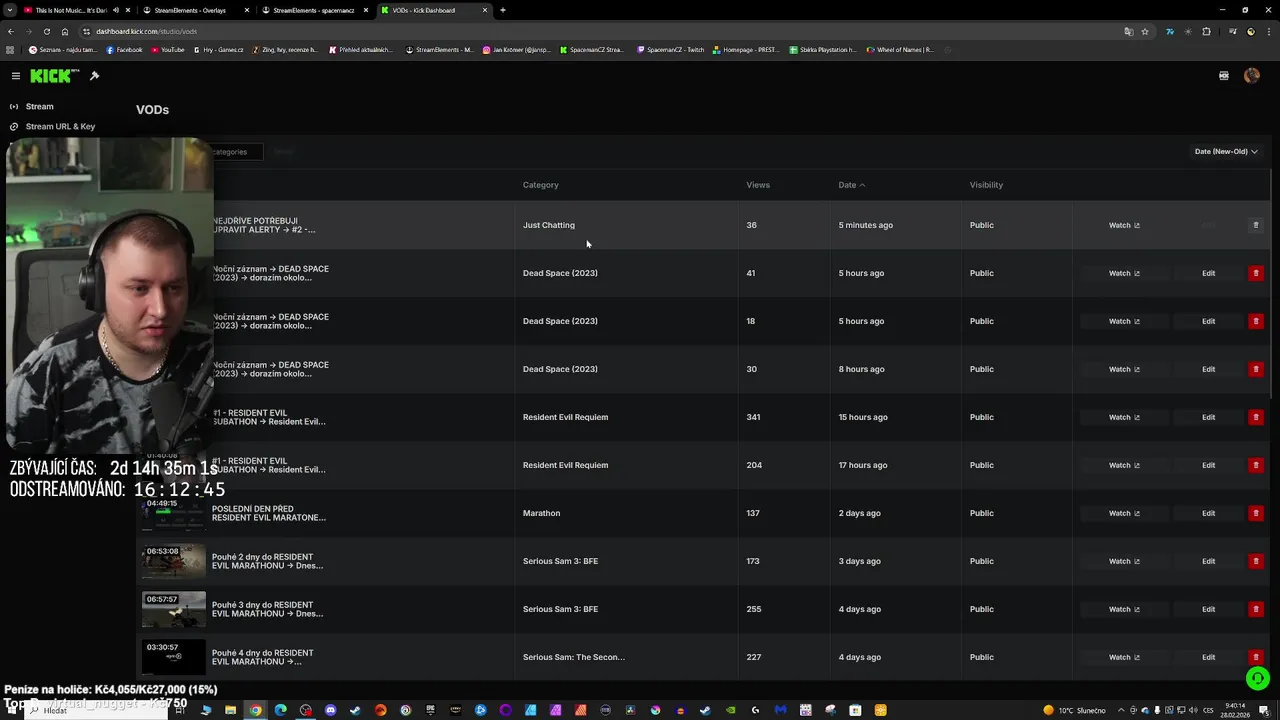Close the StreamElements Overlays tab
This screenshot has width=1280, height=720.
(x=248, y=10)
